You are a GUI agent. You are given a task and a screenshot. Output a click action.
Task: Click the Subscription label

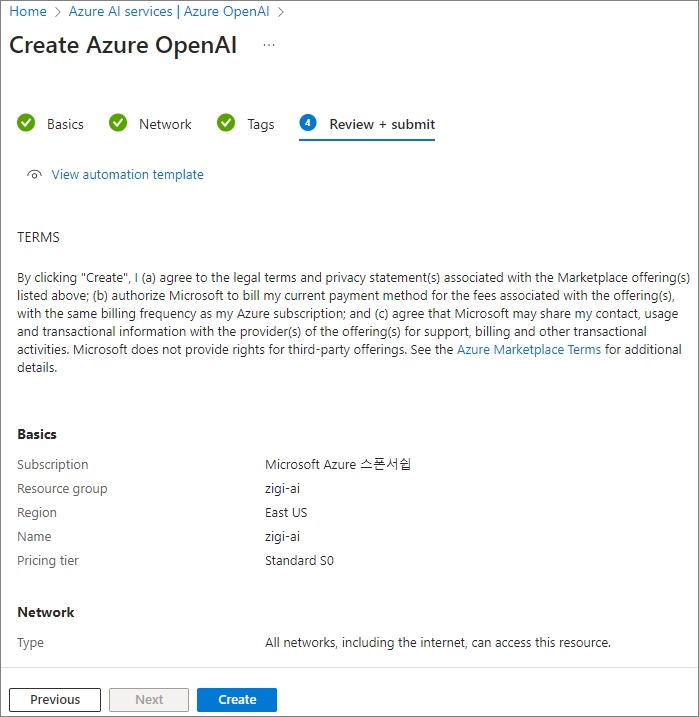tap(53, 465)
